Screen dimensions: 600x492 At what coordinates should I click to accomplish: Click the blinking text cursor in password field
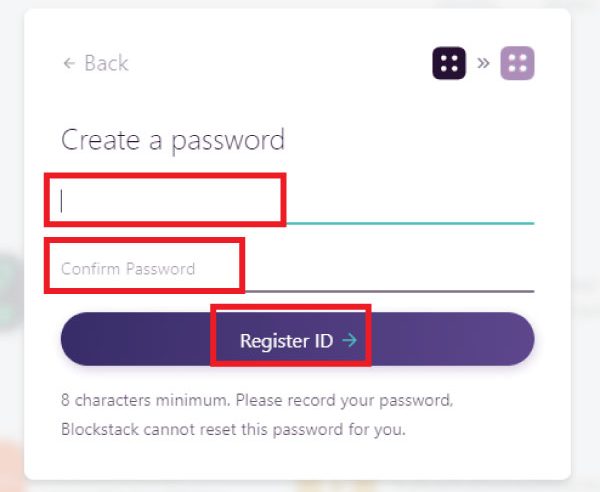click(62, 201)
